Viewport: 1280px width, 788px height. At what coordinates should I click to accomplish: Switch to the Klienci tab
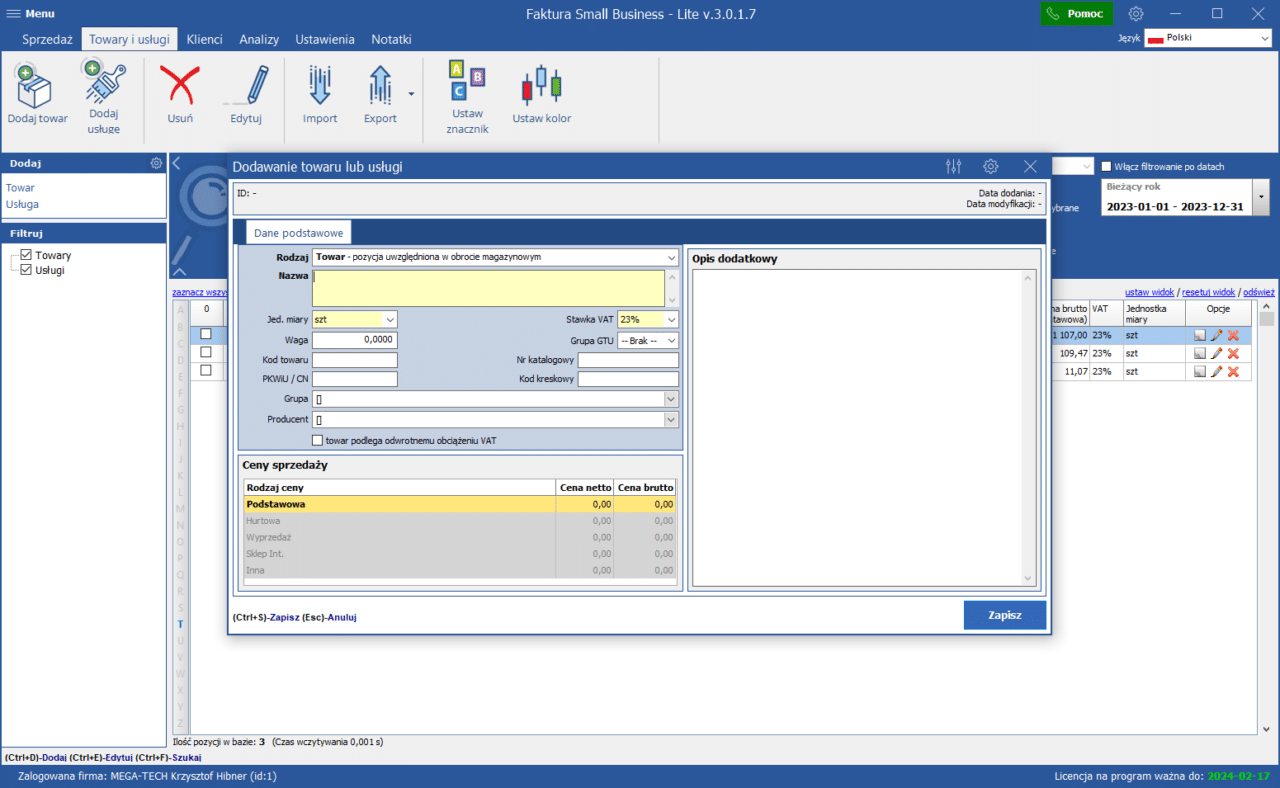pos(204,39)
